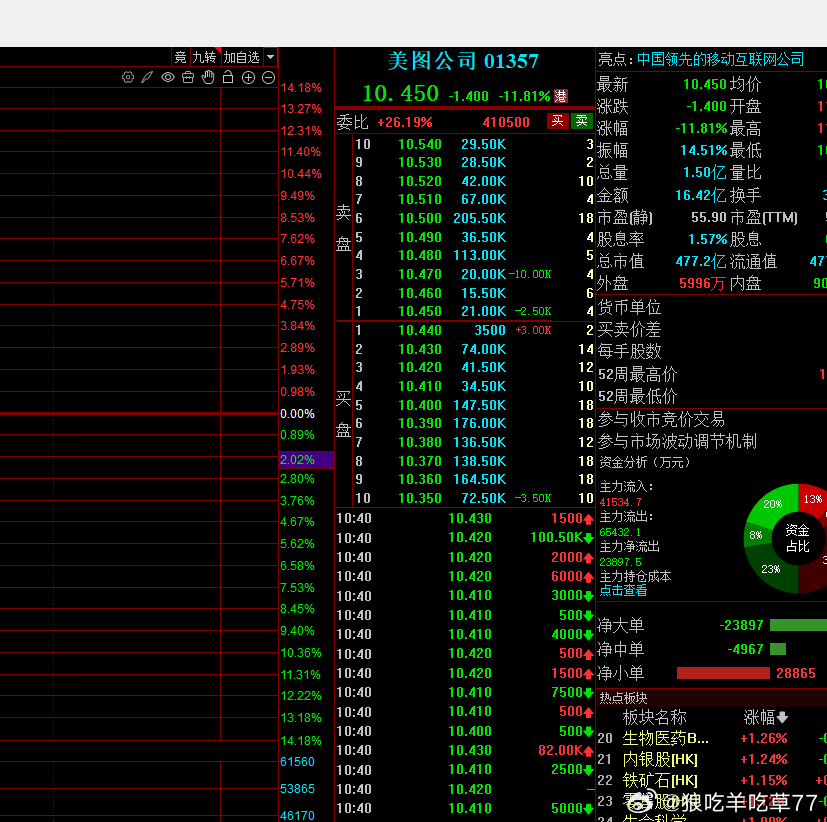Viewport: 827px width, 822px height.
Task: Click the red 买 buy button
Action: pyautogui.click(x=557, y=121)
